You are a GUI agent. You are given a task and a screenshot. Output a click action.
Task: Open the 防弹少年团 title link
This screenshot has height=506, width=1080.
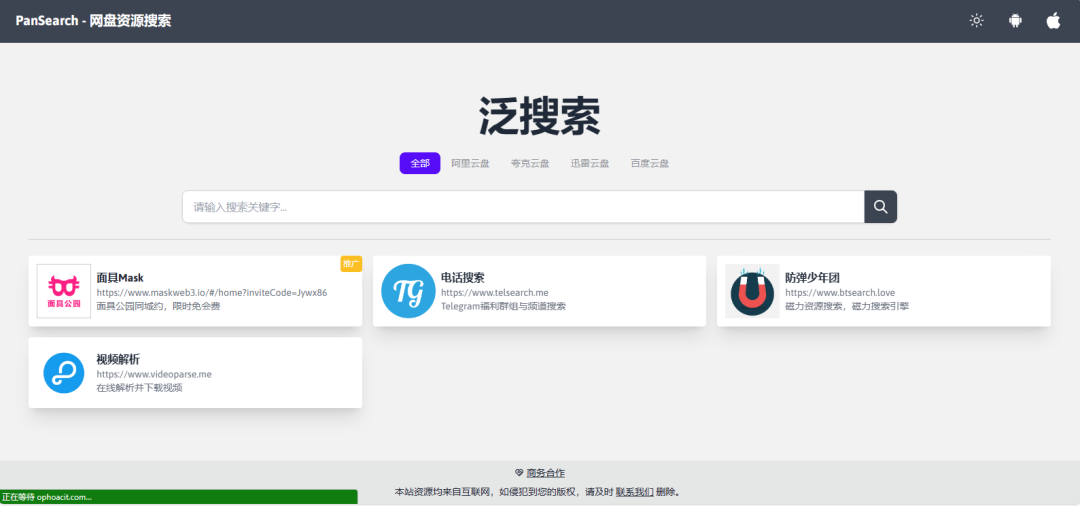[812, 278]
